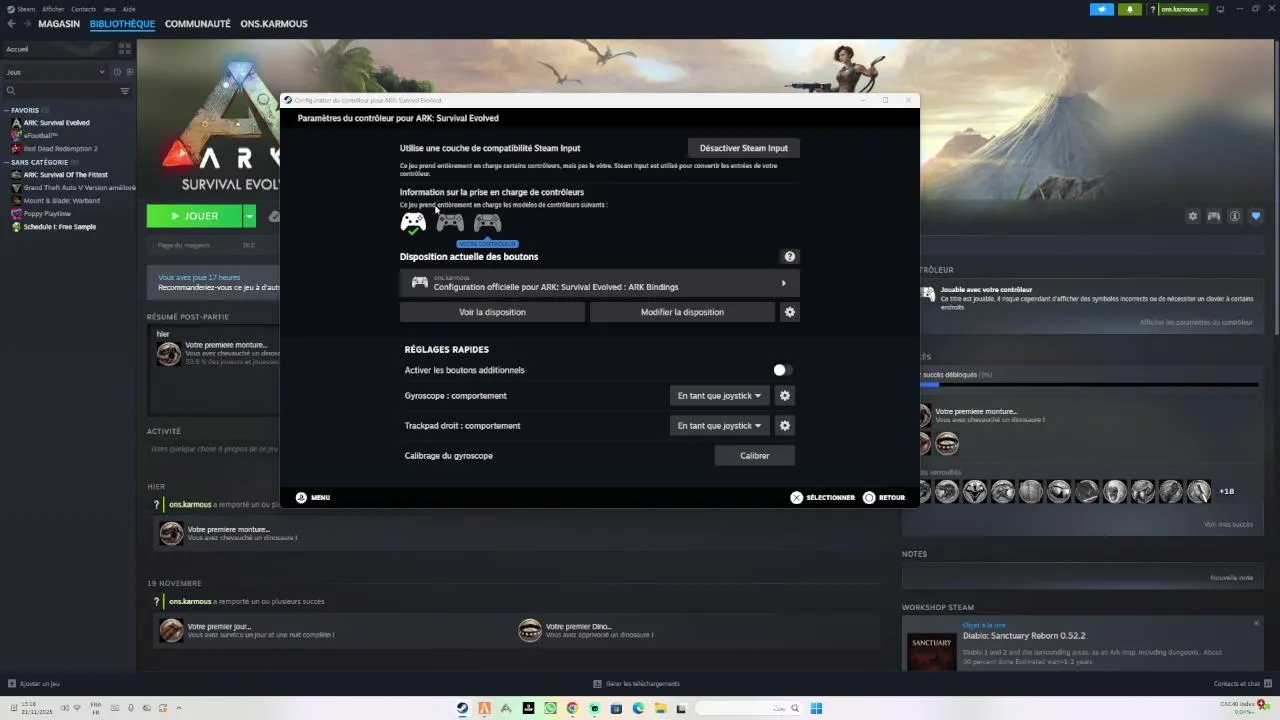Click the circle RETOUR icon in footer
The height and width of the screenshot is (720, 1280).
point(869,497)
